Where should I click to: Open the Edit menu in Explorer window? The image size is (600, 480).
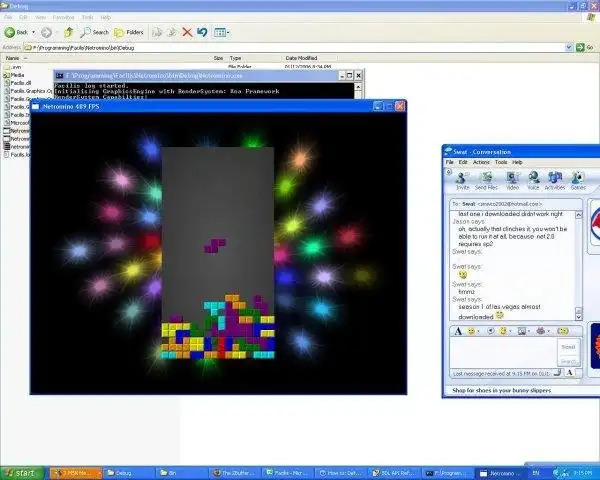tap(23, 18)
